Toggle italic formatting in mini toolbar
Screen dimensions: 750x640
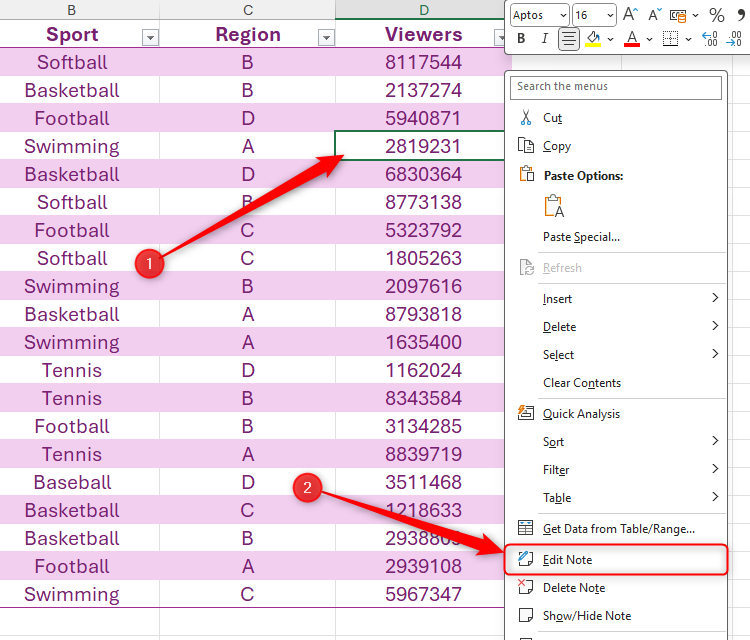click(x=544, y=39)
